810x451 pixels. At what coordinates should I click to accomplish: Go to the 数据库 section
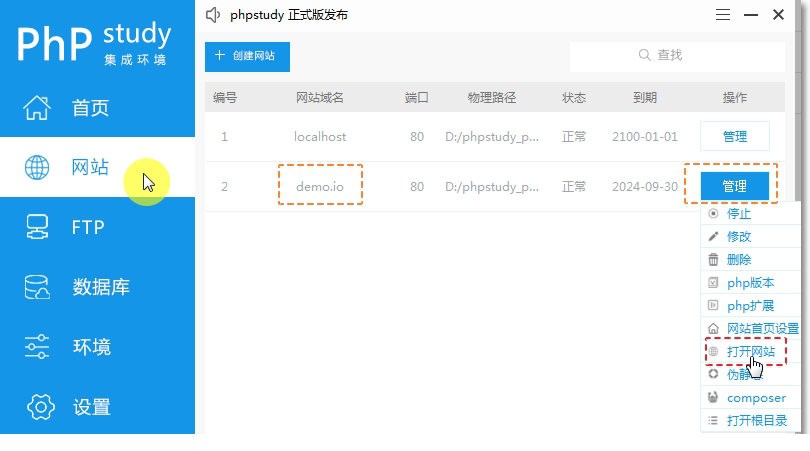click(x=97, y=287)
